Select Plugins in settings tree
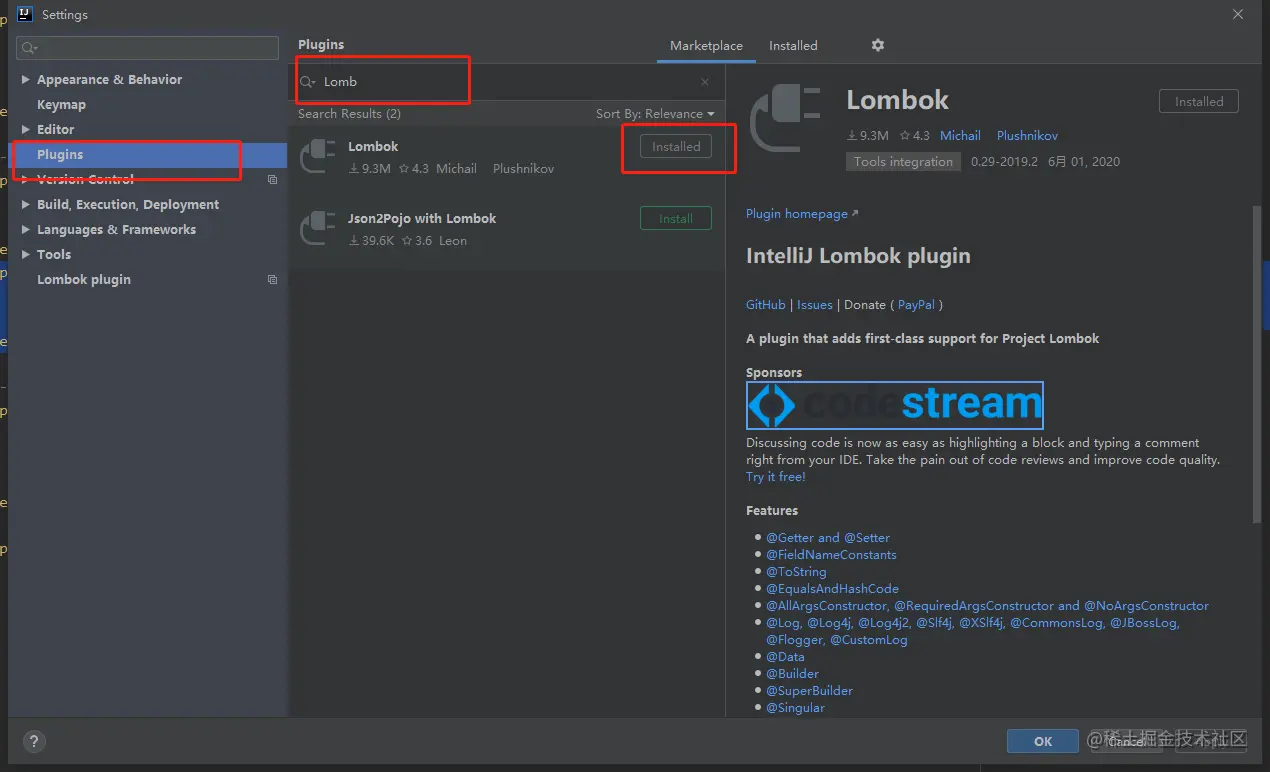 60,155
